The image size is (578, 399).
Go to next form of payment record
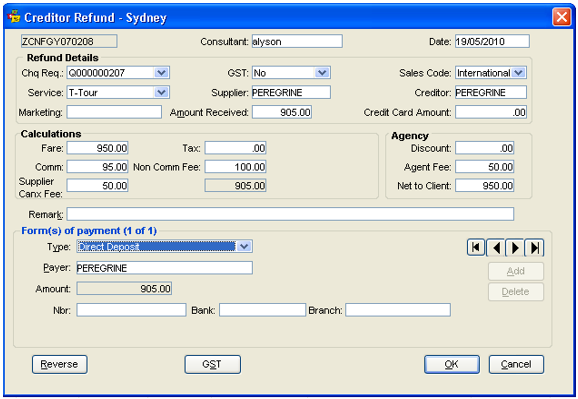(x=515, y=247)
